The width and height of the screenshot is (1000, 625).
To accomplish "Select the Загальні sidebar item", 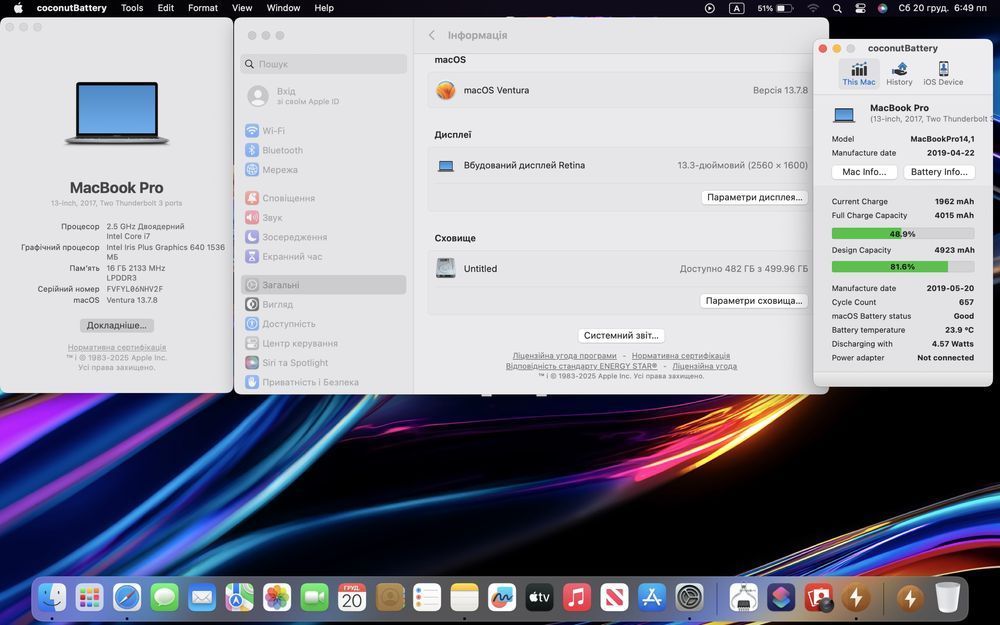I will (x=323, y=285).
